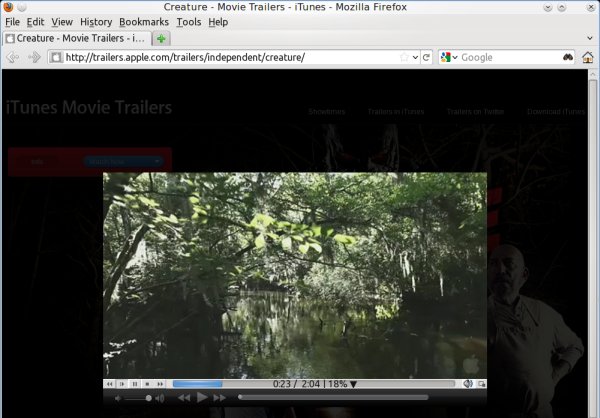This screenshot has height=418, width=600.
Task: Rewind with the player's upper rewind button
Action: (109, 384)
